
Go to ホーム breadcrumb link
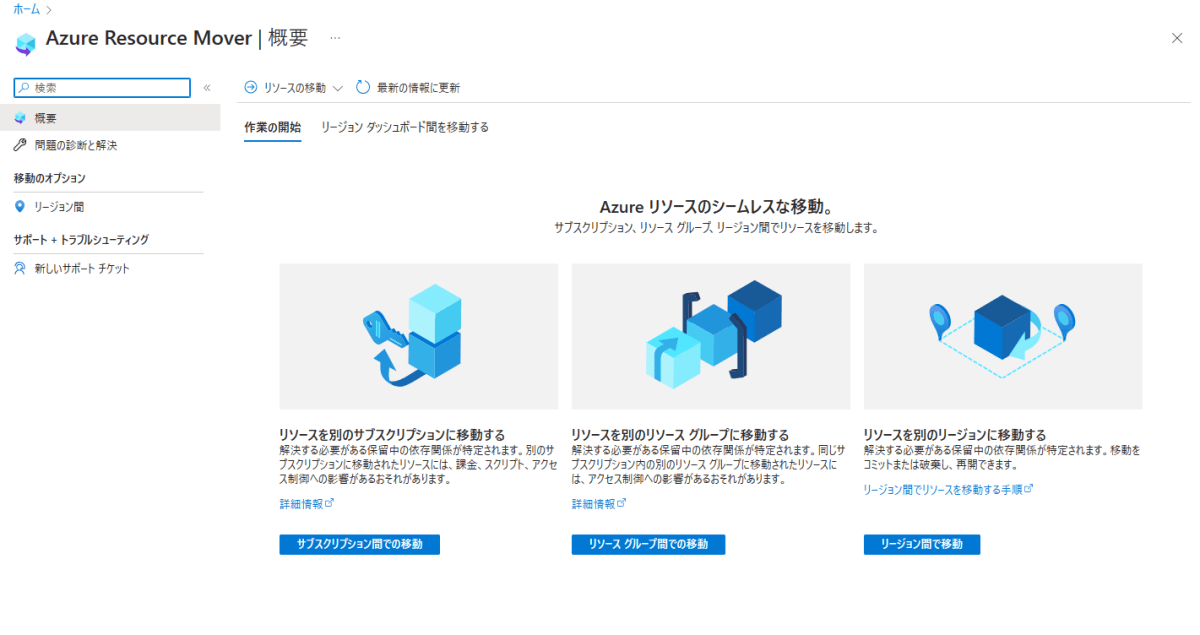[x=27, y=8]
